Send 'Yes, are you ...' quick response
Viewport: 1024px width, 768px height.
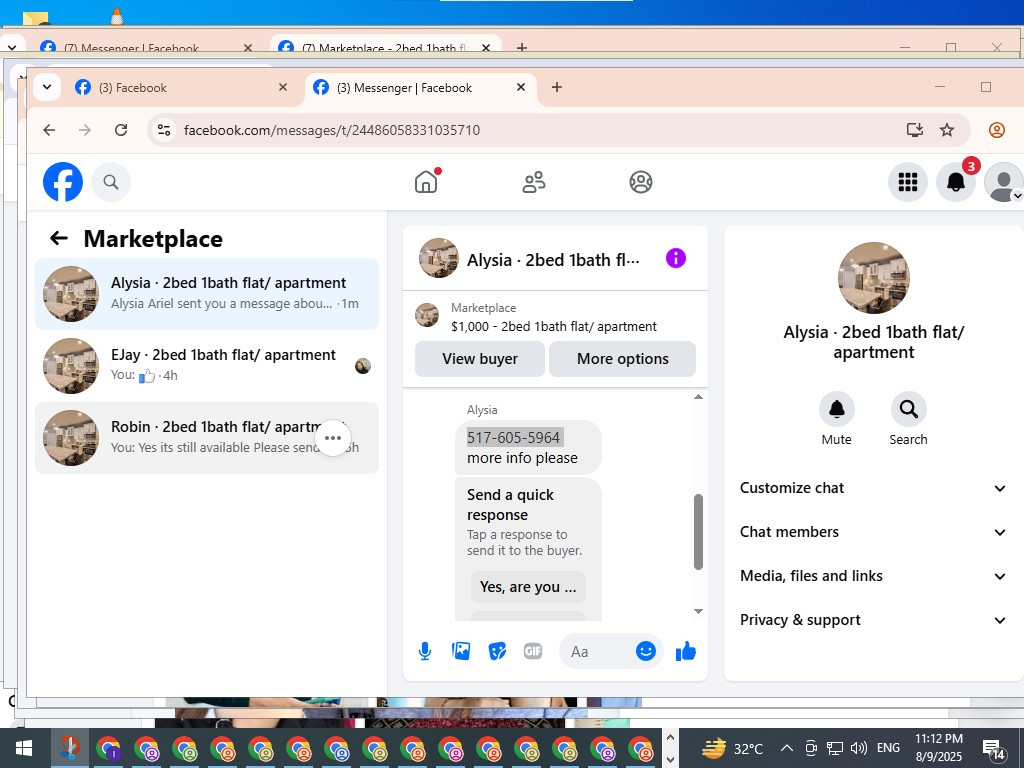[x=528, y=587]
